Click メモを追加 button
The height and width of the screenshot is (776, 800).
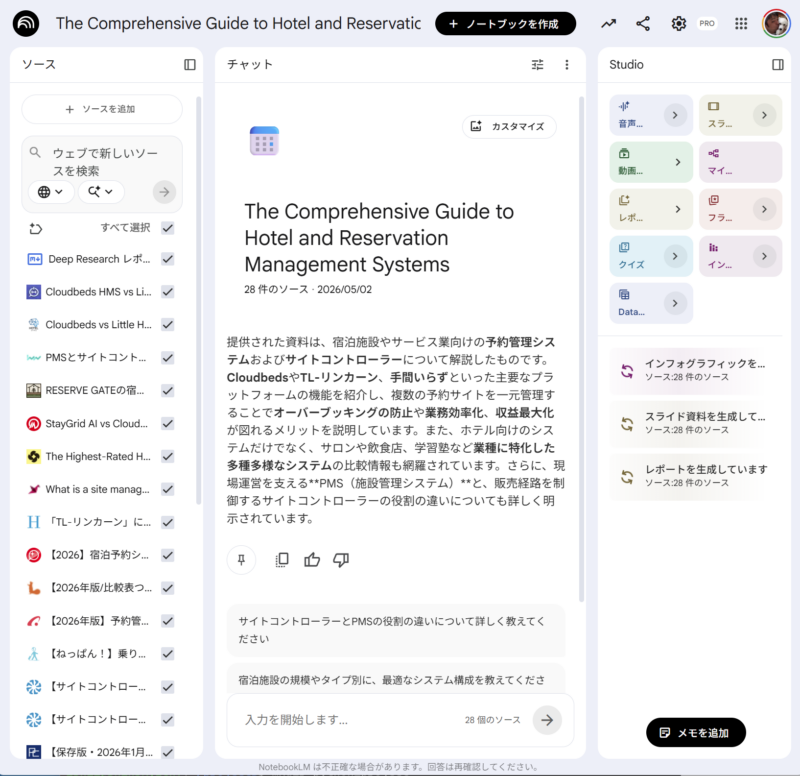pos(695,733)
